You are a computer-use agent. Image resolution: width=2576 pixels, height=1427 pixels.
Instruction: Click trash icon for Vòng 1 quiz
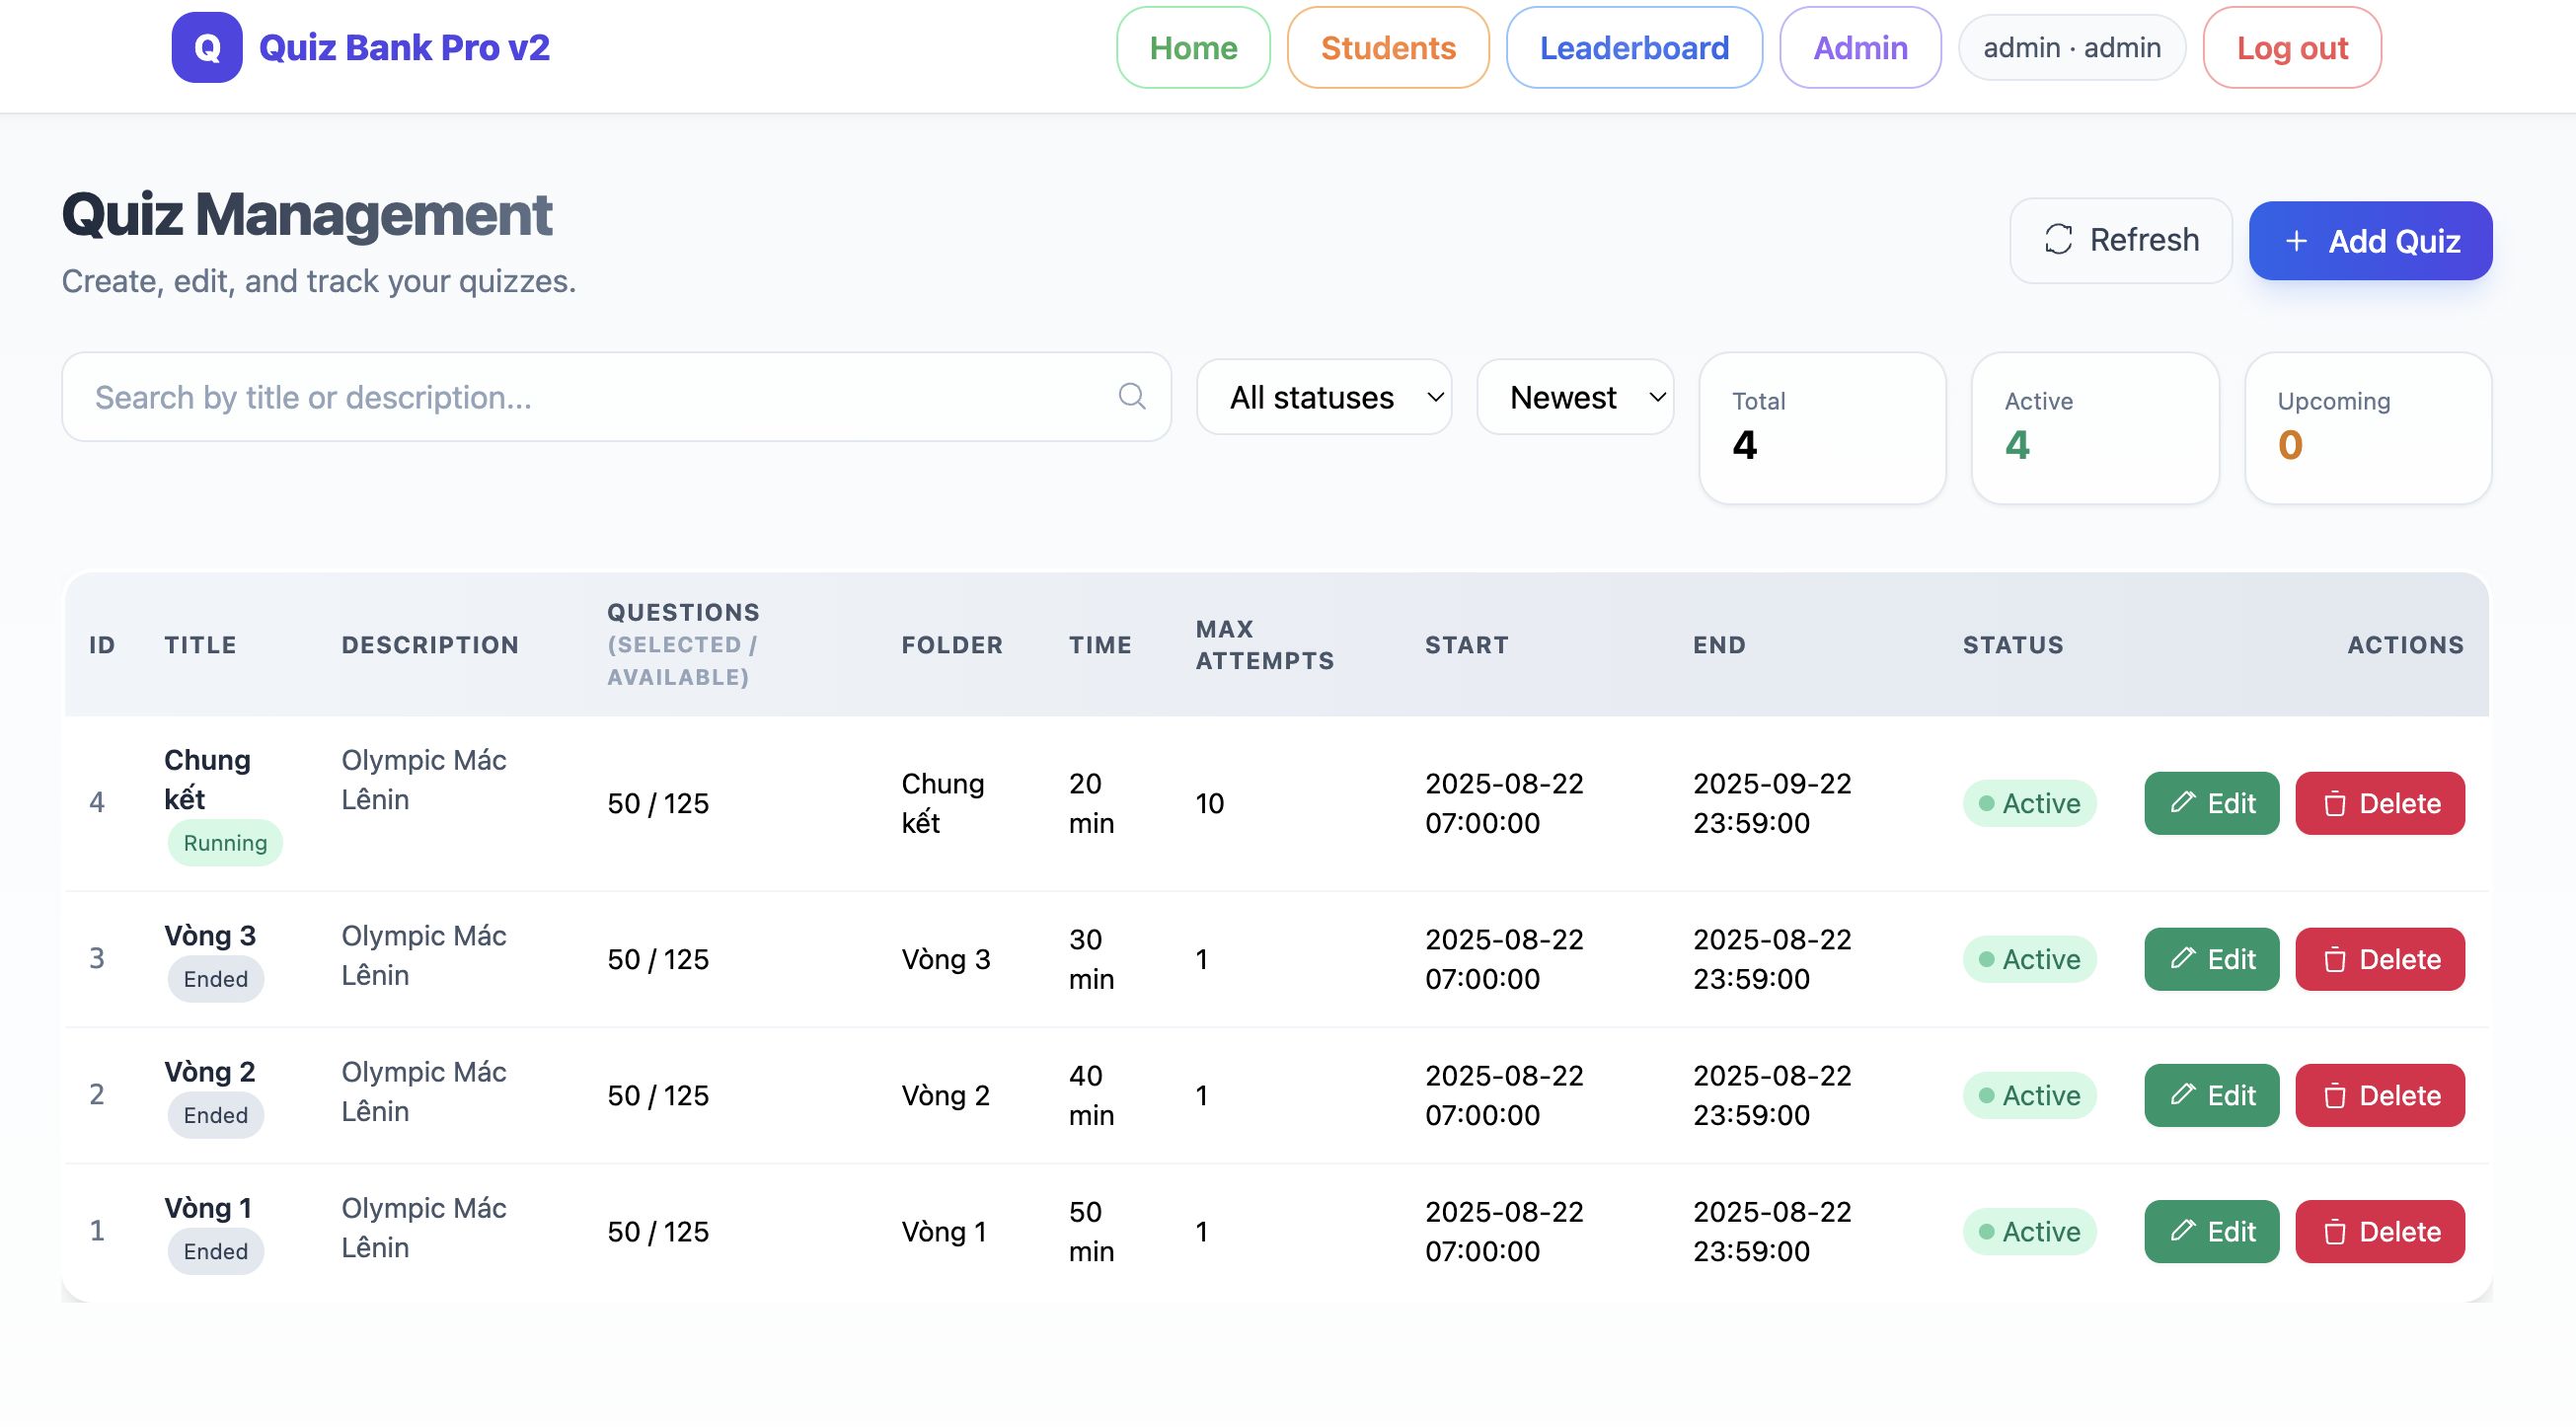(2334, 1232)
